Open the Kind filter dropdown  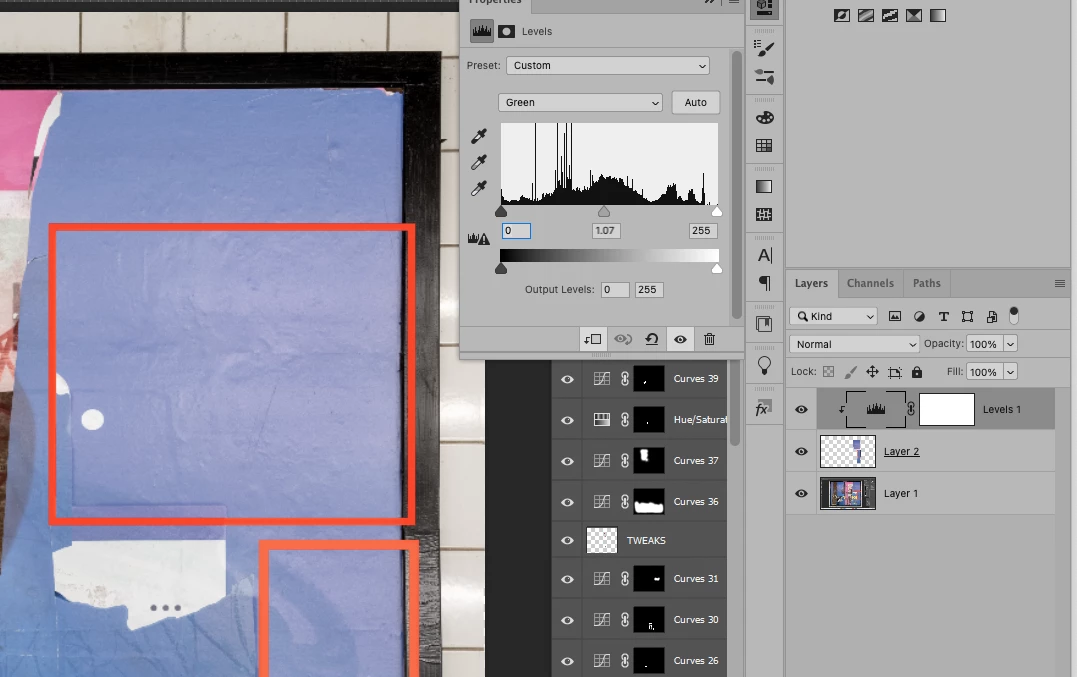point(834,316)
